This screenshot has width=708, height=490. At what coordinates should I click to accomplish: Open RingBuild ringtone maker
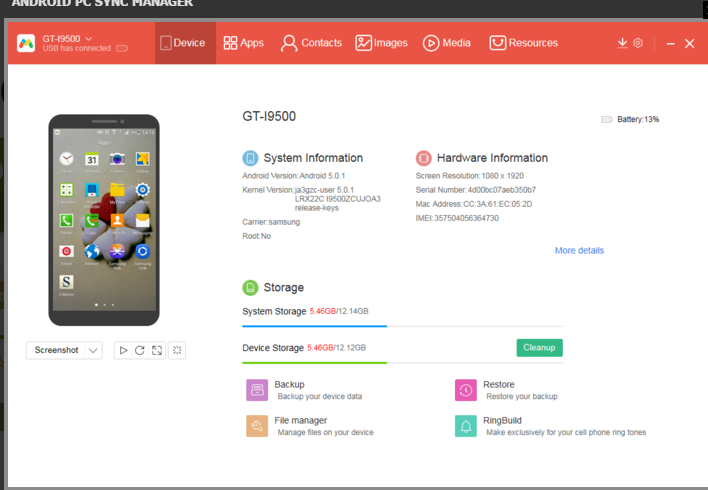[x=551, y=426]
